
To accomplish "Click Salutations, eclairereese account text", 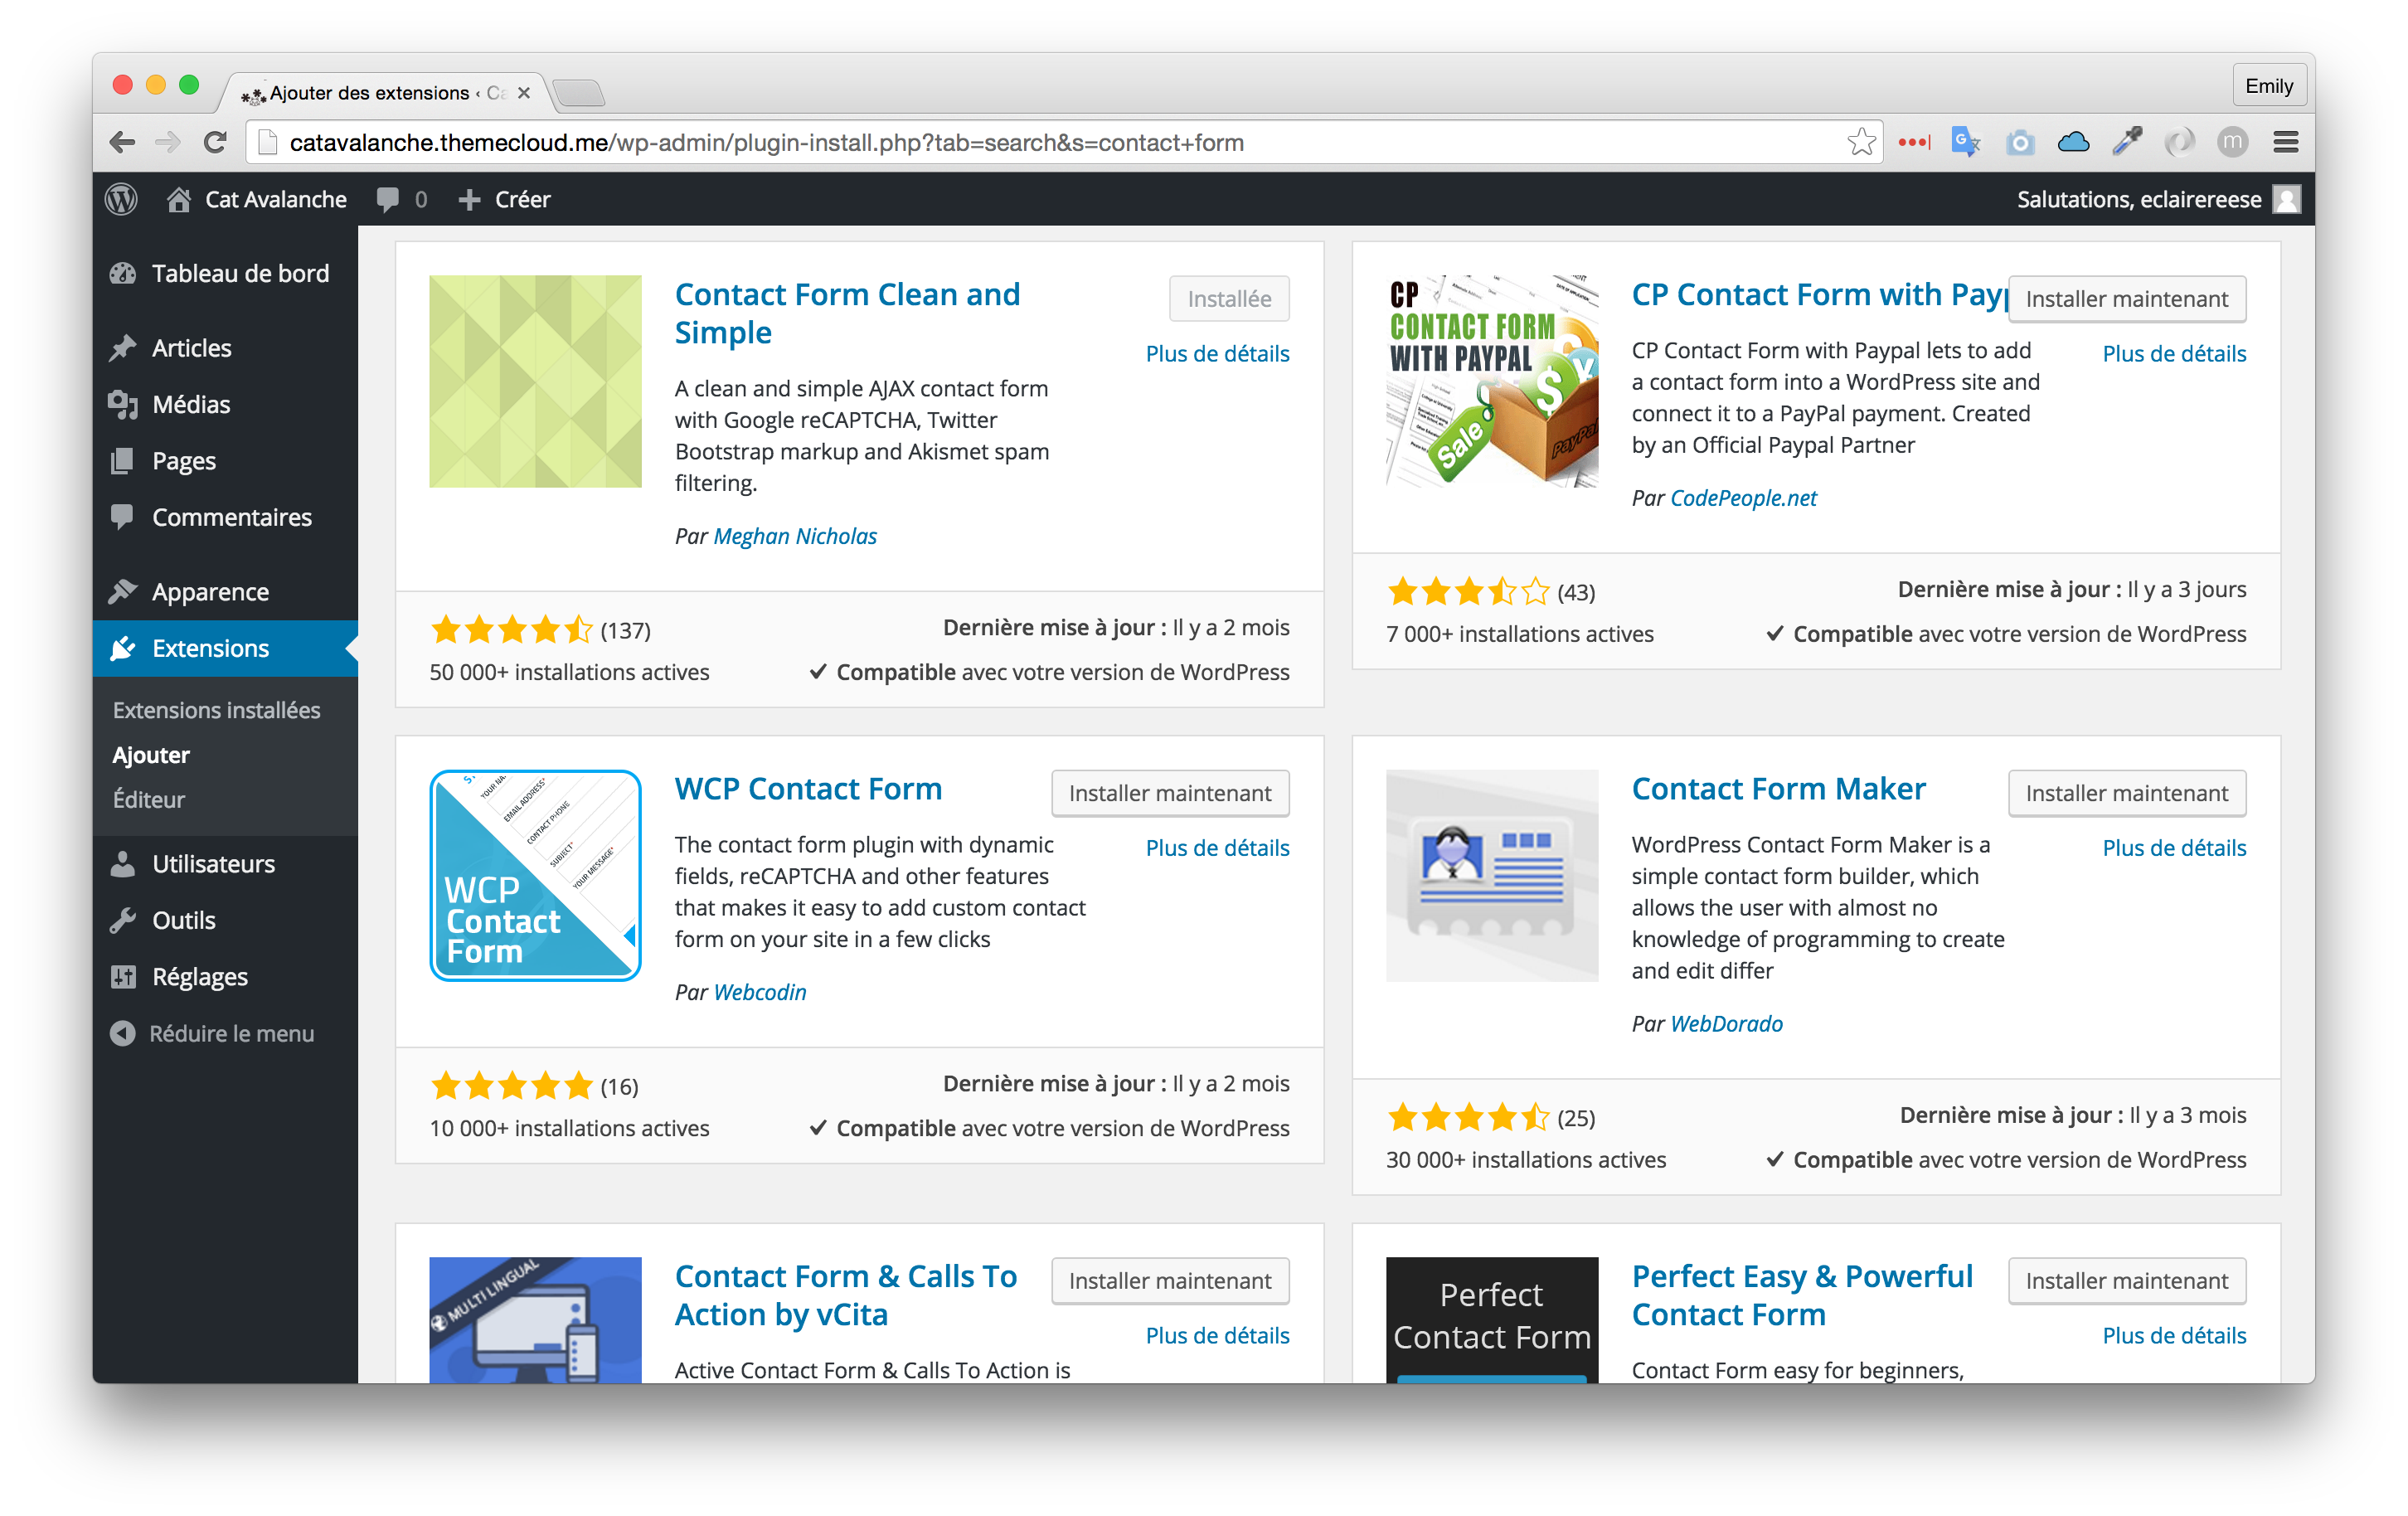I will click(x=2139, y=199).
